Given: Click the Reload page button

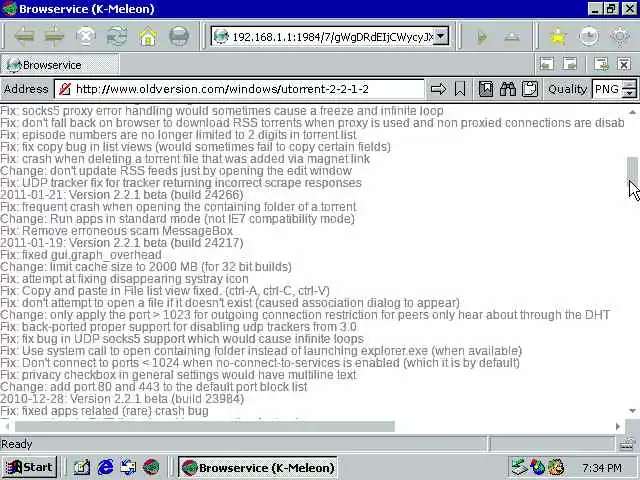Looking at the screenshot, I should [x=117, y=37].
